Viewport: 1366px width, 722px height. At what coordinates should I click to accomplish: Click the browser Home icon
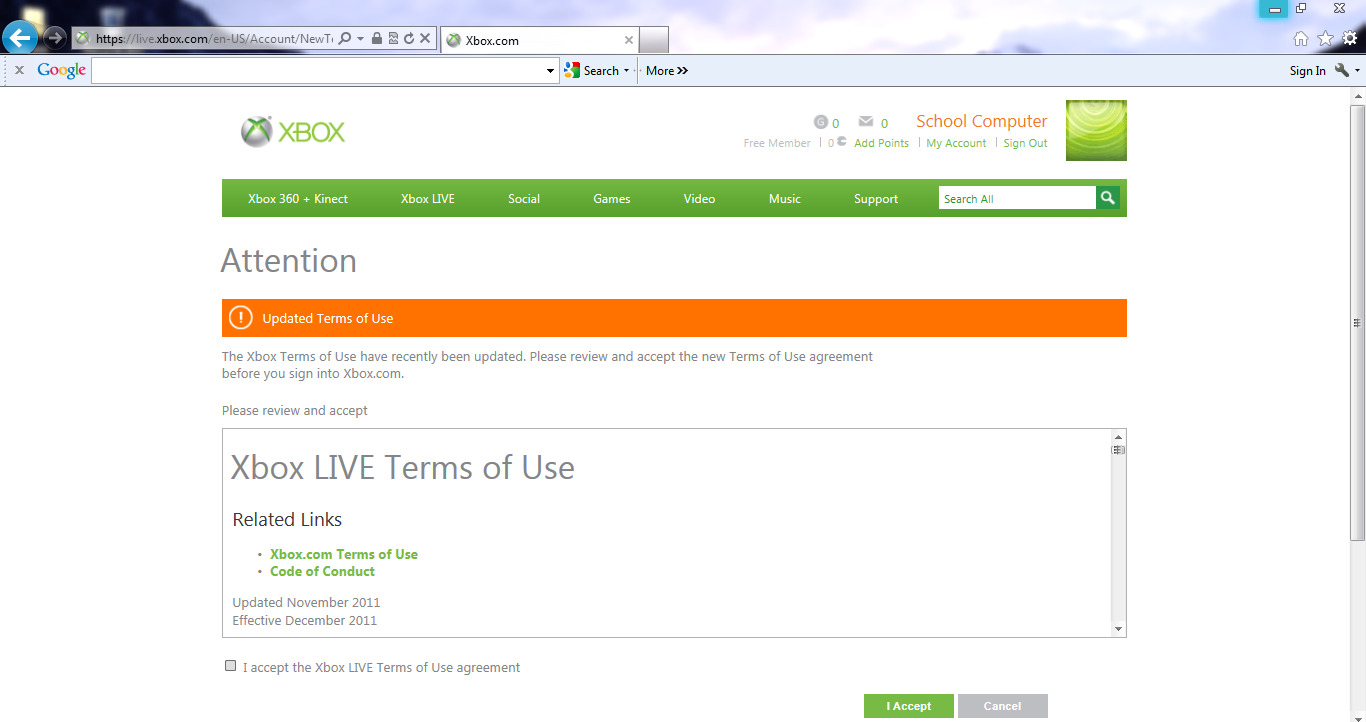(x=1301, y=38)
